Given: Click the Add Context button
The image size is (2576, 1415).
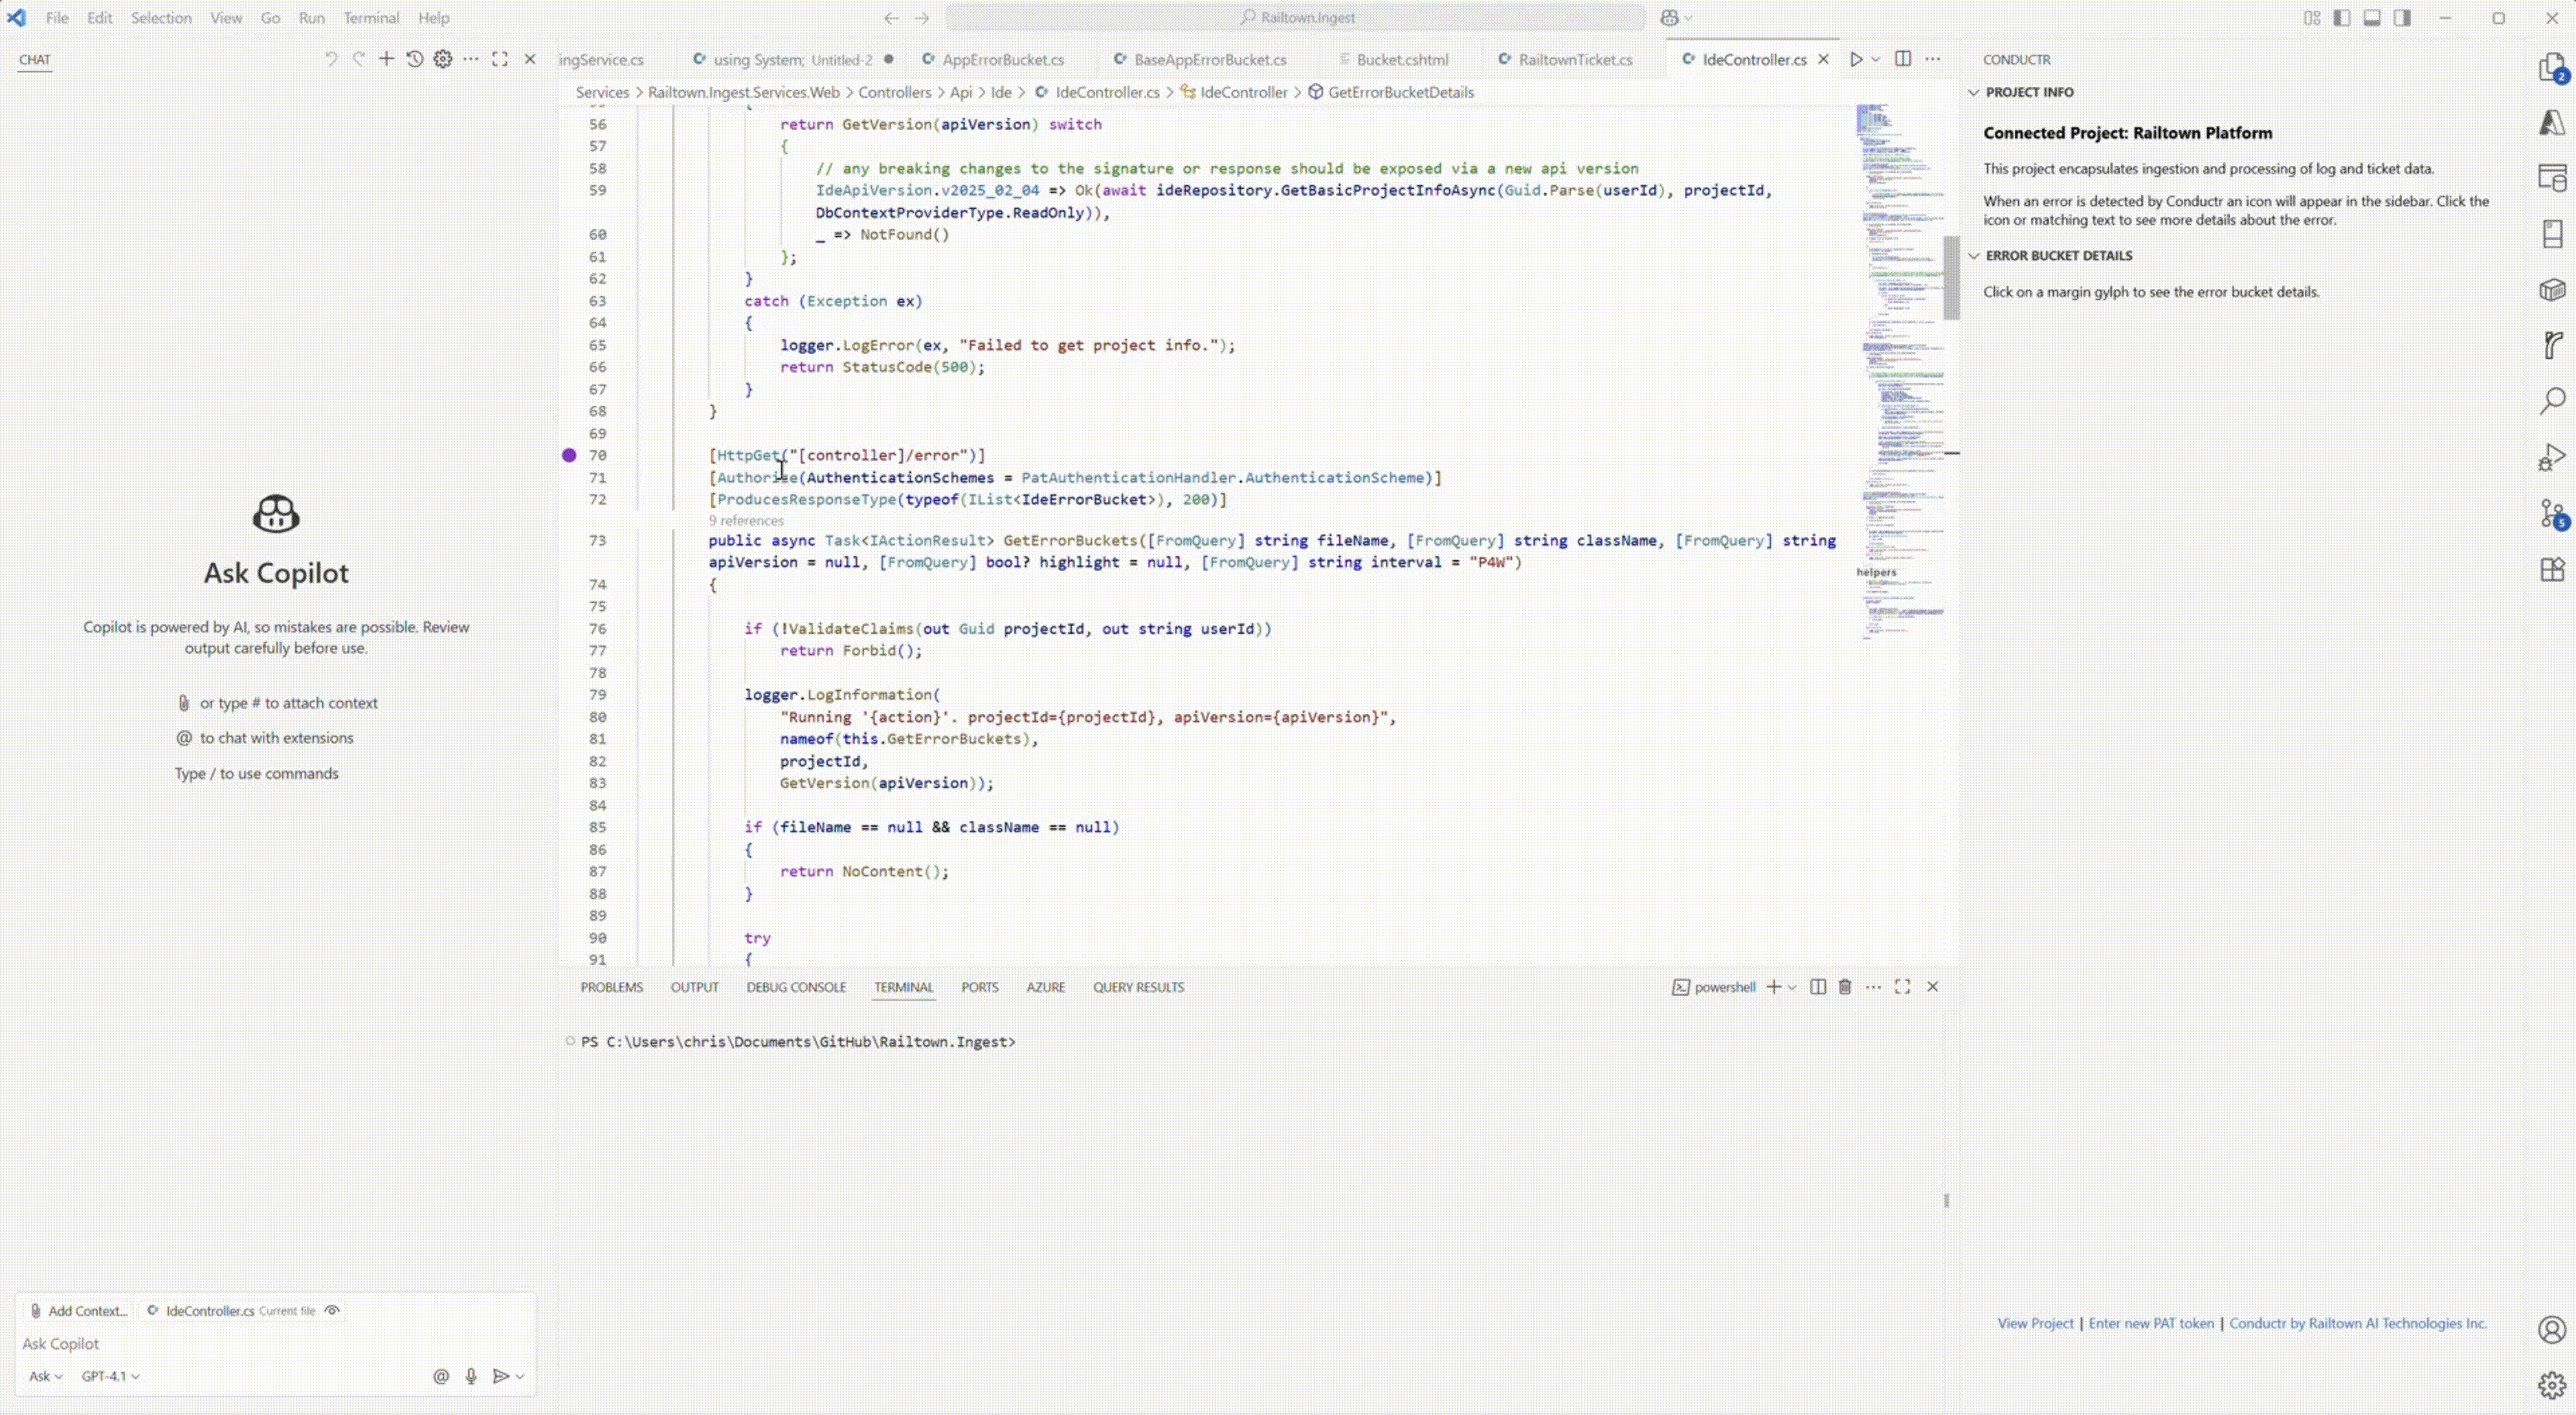Looking at the screenshot, I should (x=79, y=1311).
